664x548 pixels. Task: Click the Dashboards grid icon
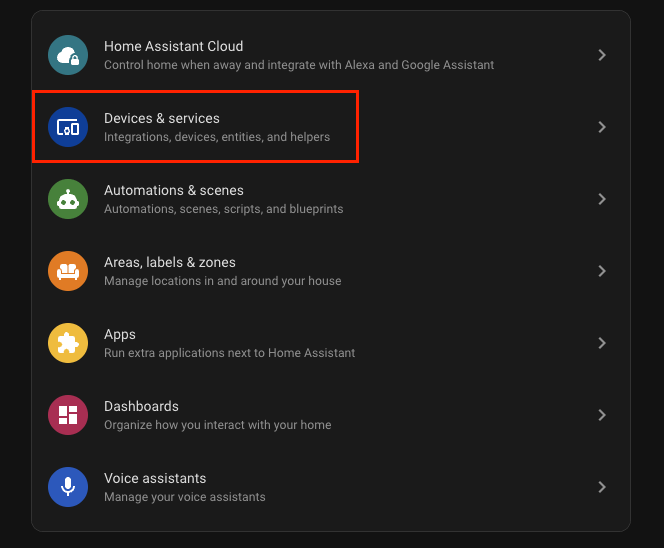[x=68, y=415]
